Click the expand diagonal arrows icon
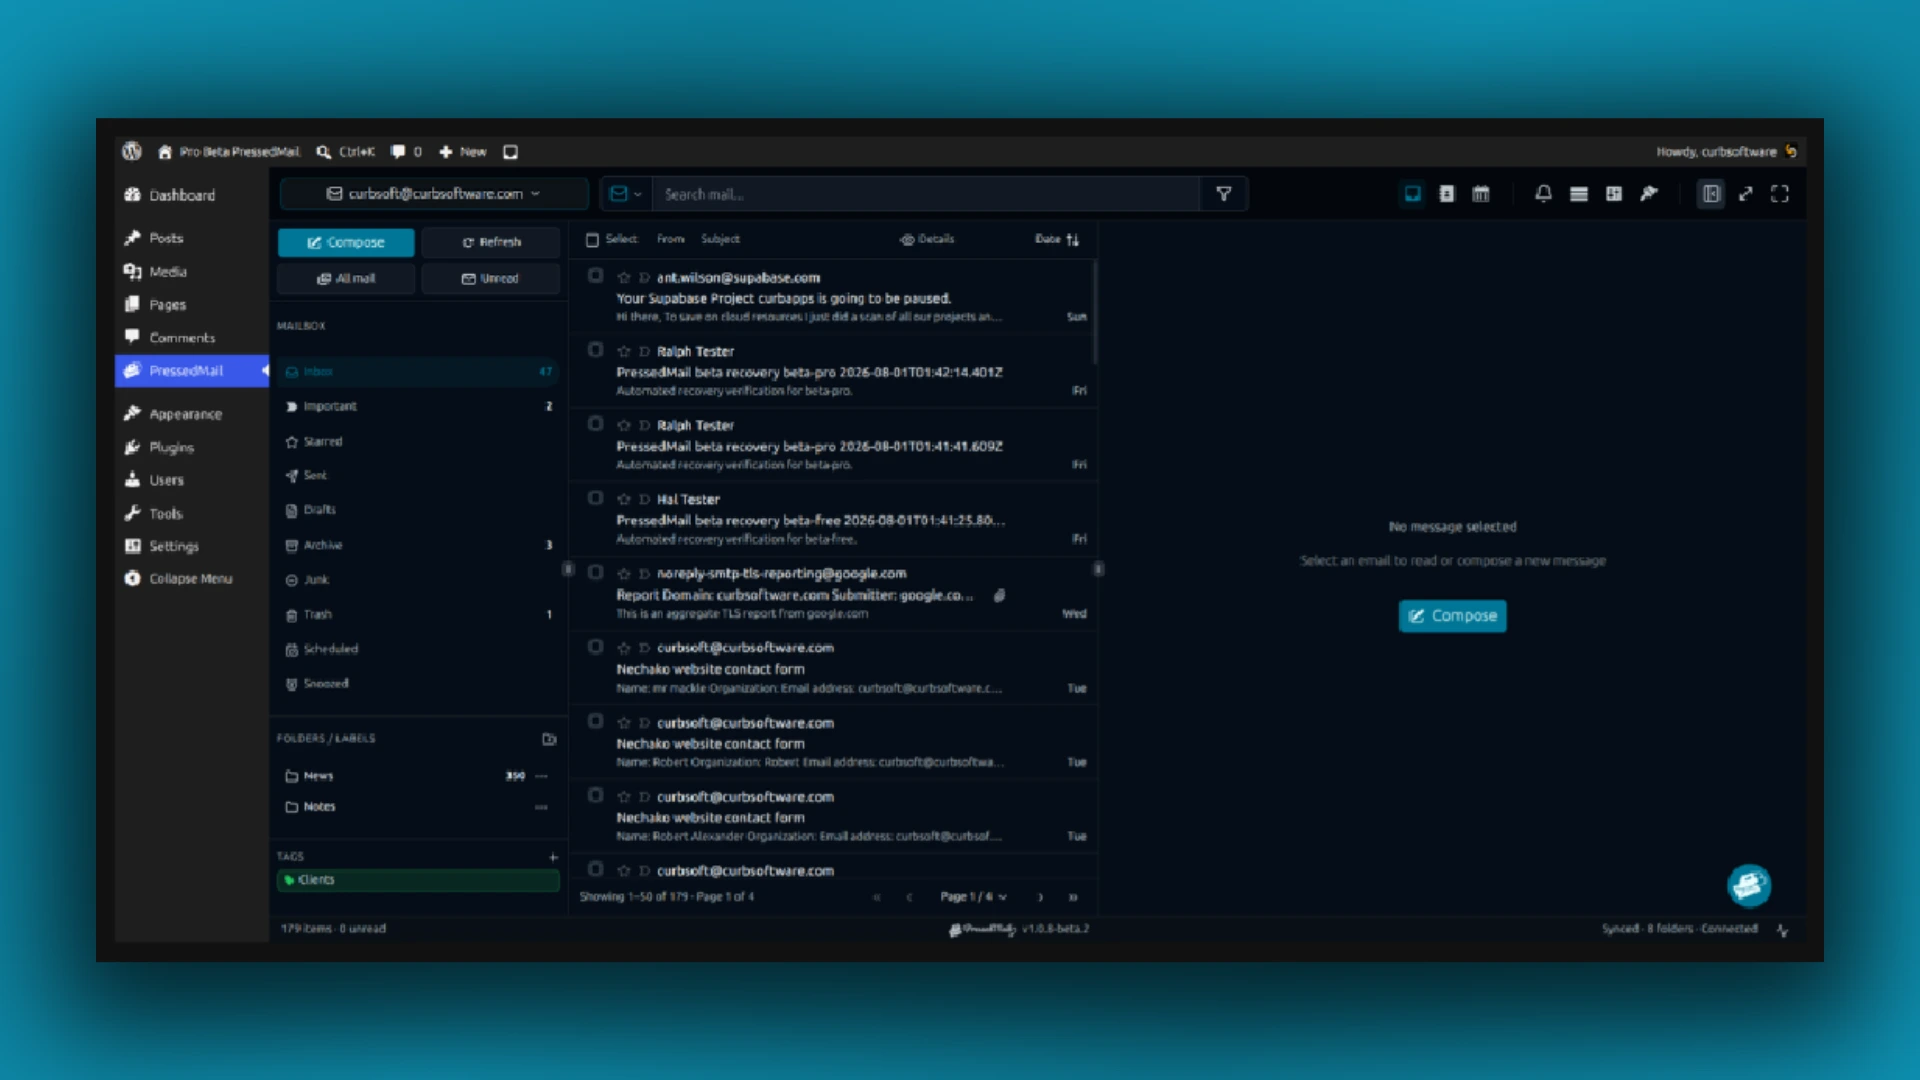 (x=1745, y=194)
